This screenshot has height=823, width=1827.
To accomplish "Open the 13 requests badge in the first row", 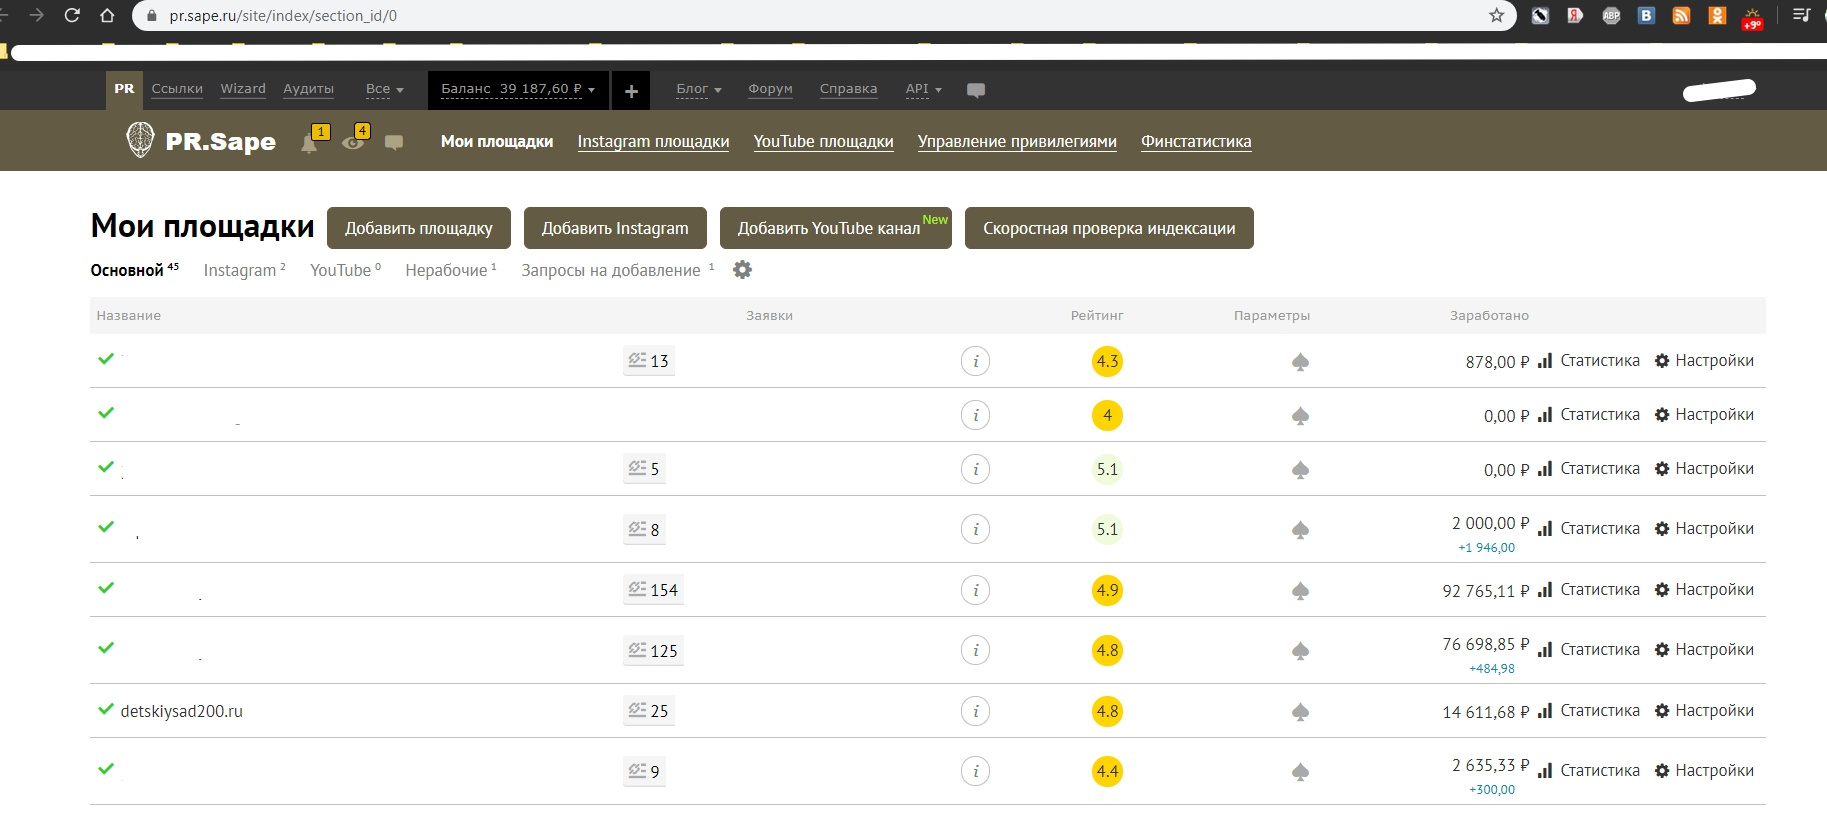I will 648,361.
